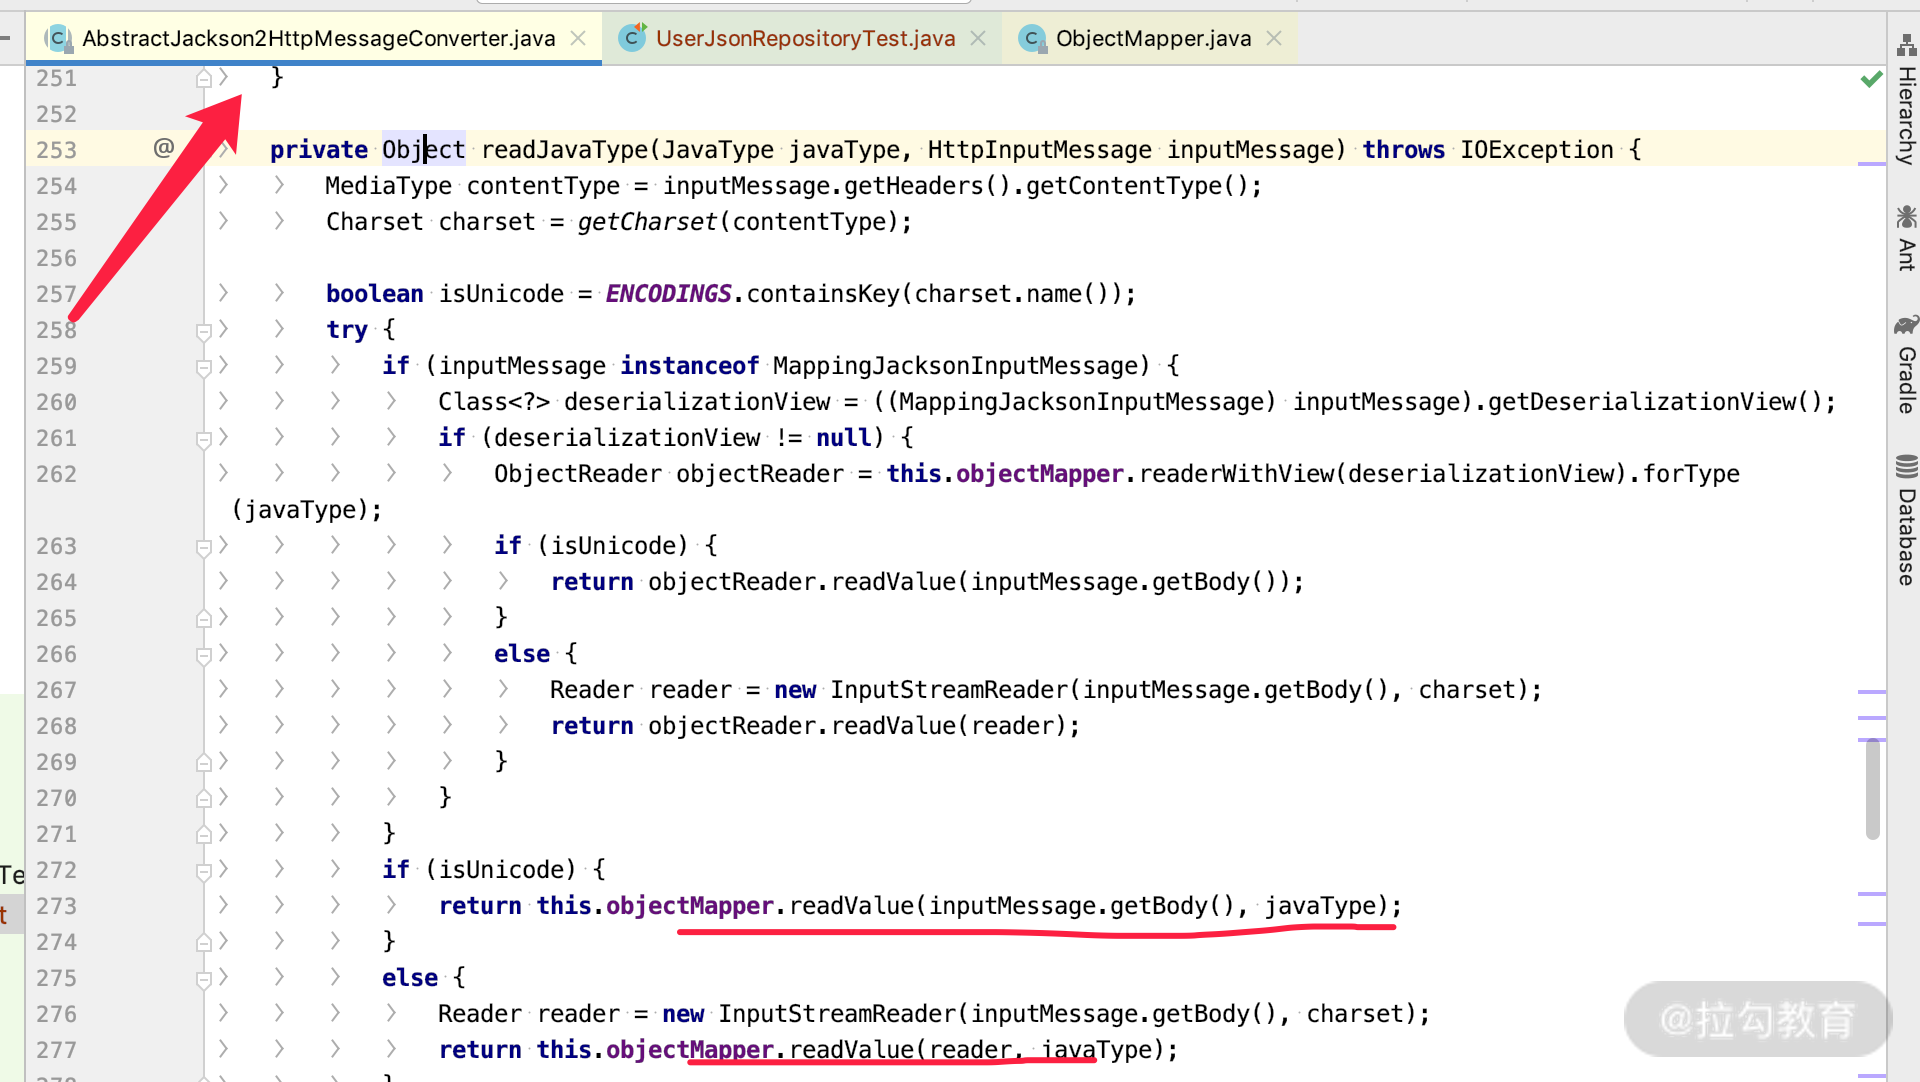Close the UserJsonRepositoryTest.java tab
The width and height of the screenshot is (1920, 1082).
point(978,38)
